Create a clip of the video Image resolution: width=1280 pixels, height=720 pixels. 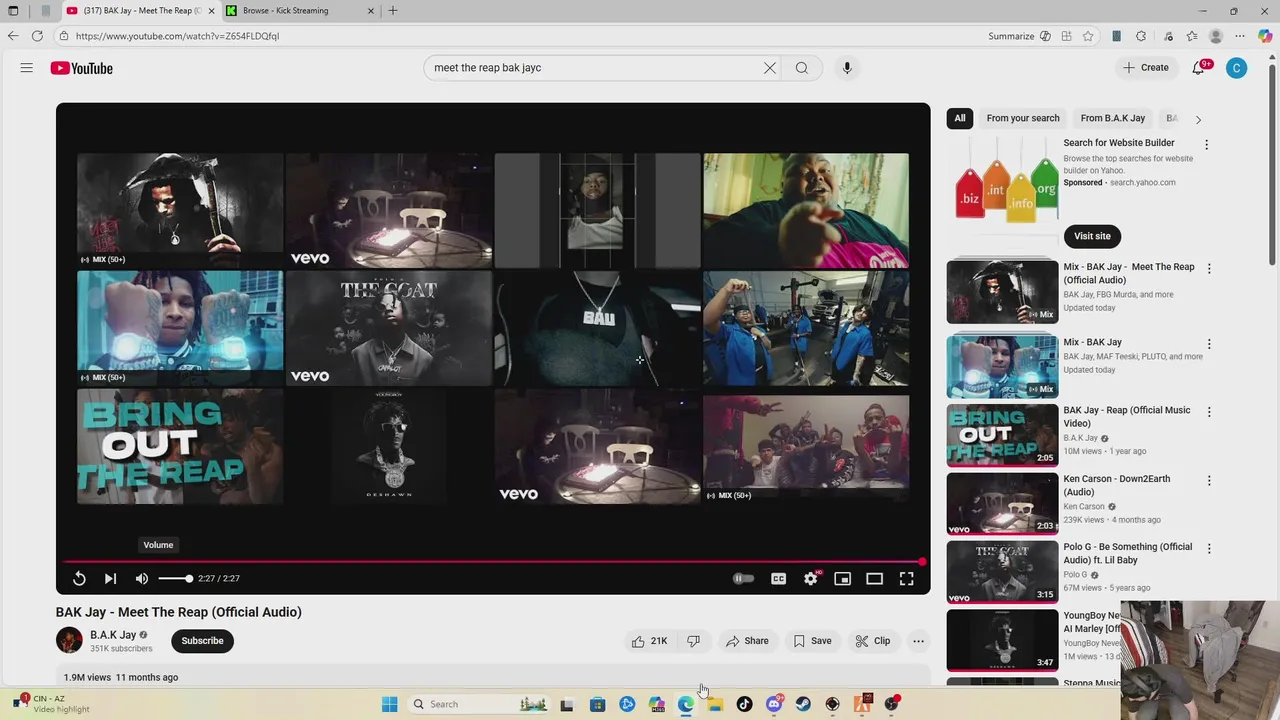tap(873, 641)
